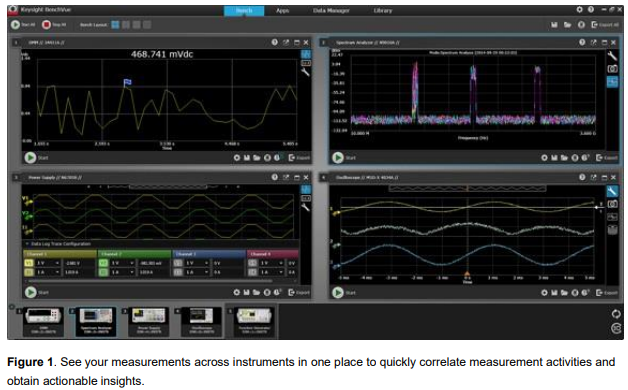Open help in the DMM panel header
The image size is (628, 390).
pos(274,42)
